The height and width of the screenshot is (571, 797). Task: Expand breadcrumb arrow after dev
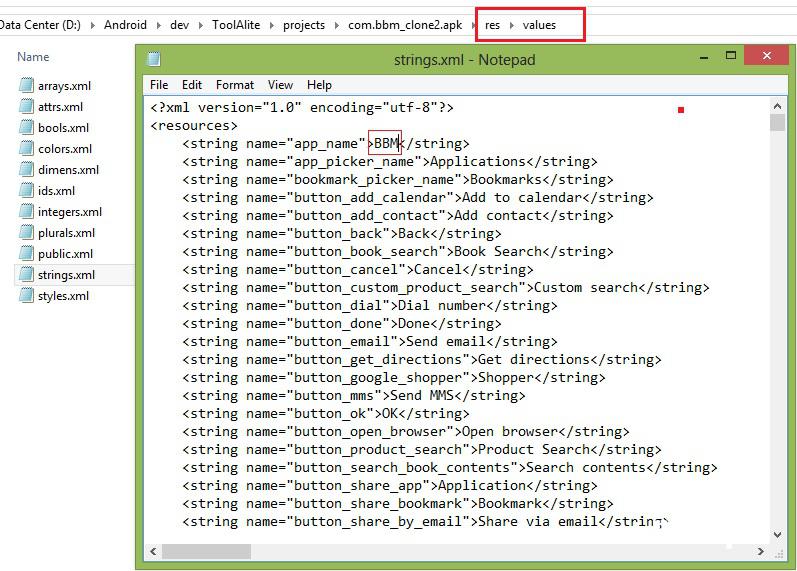(x=201, y=25)
